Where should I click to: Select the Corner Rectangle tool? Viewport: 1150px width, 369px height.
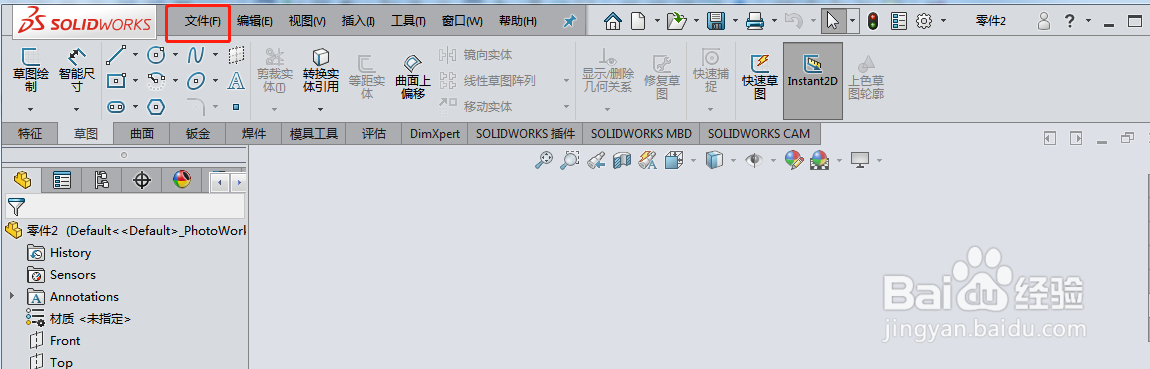tap(117, 80)
